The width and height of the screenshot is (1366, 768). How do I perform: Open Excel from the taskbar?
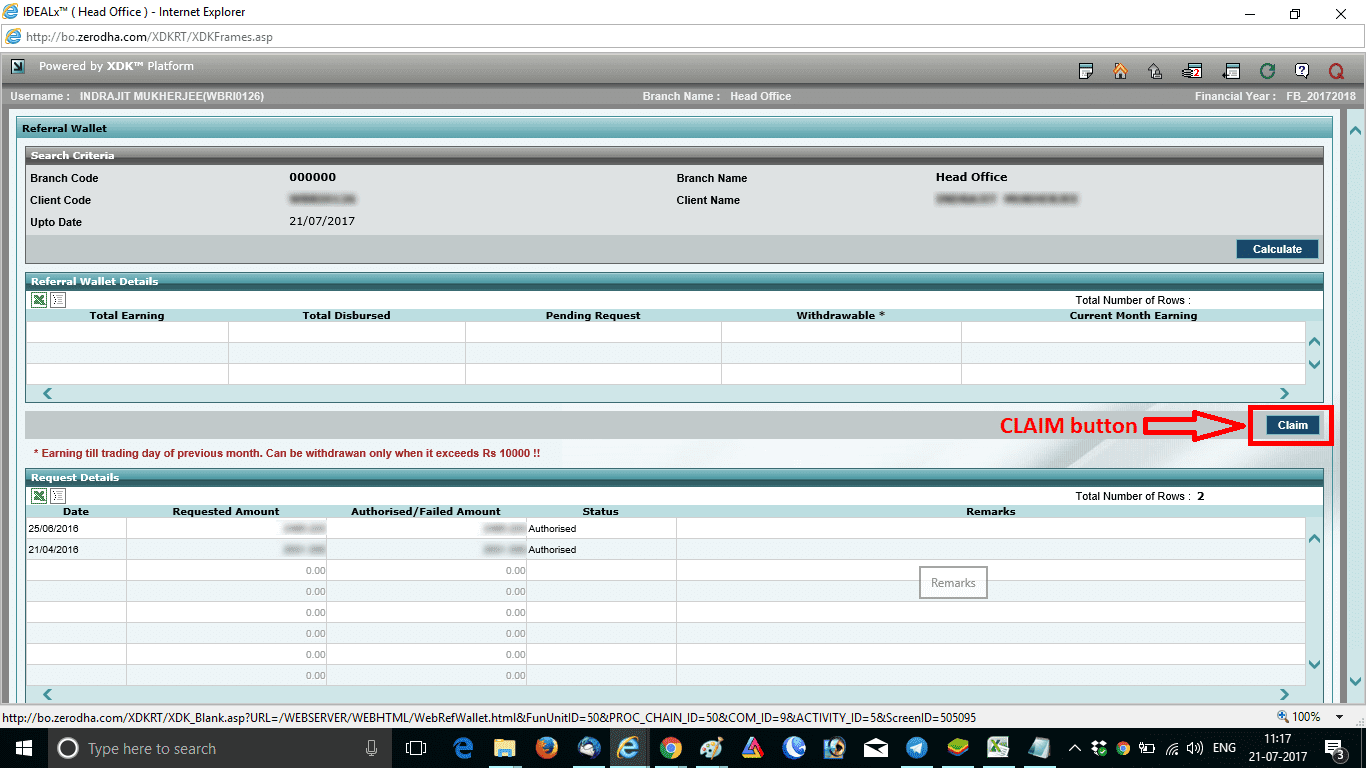[998, 748]
